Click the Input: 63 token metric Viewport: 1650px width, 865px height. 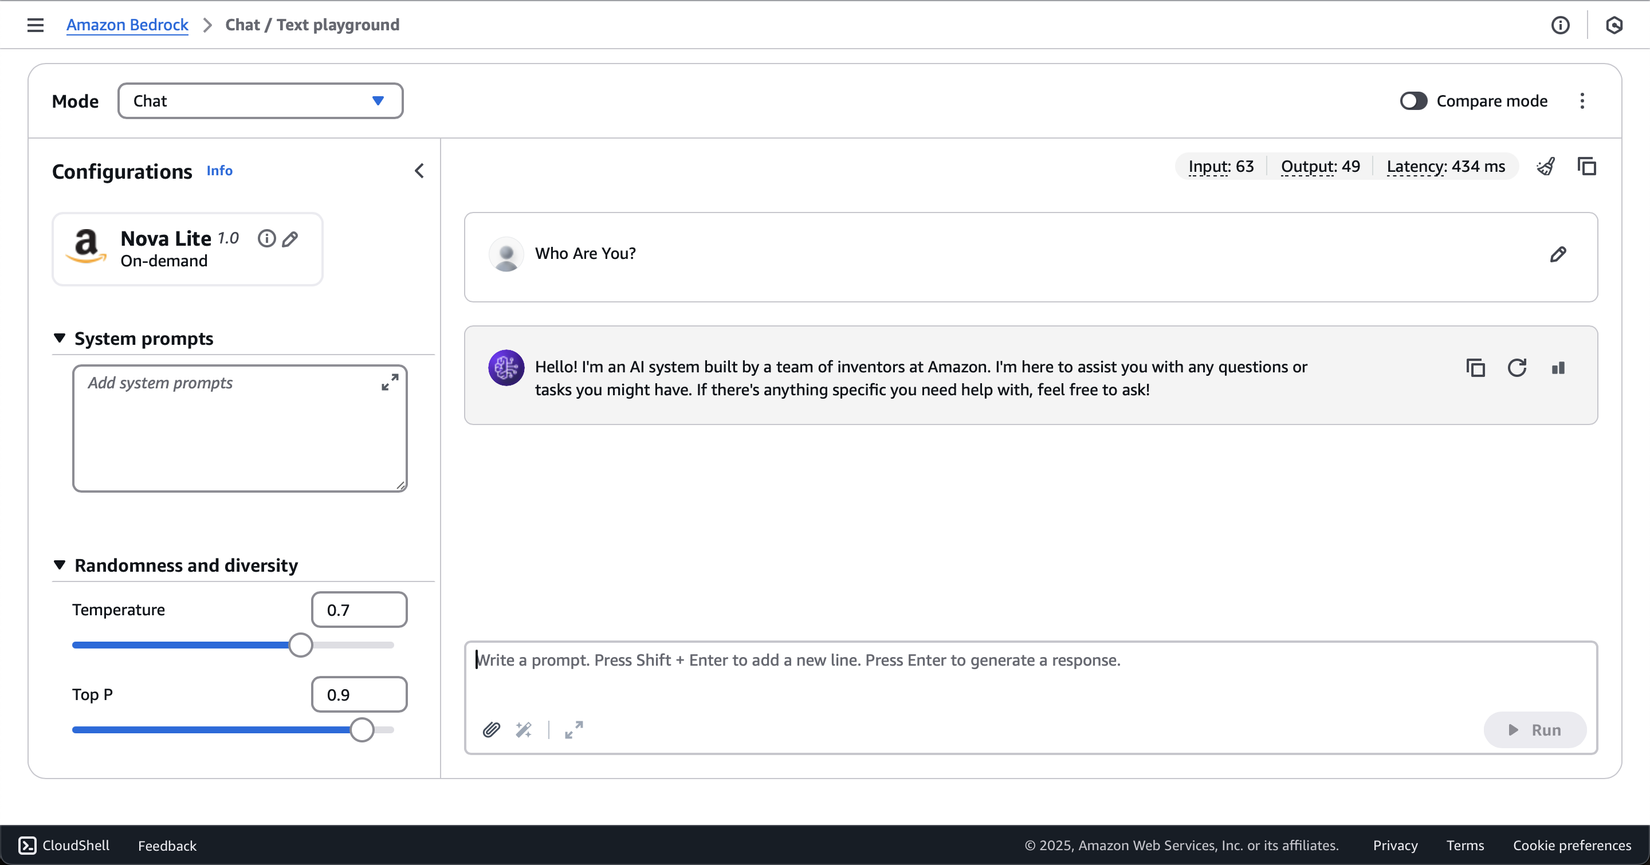click(x=1221, y=166)
